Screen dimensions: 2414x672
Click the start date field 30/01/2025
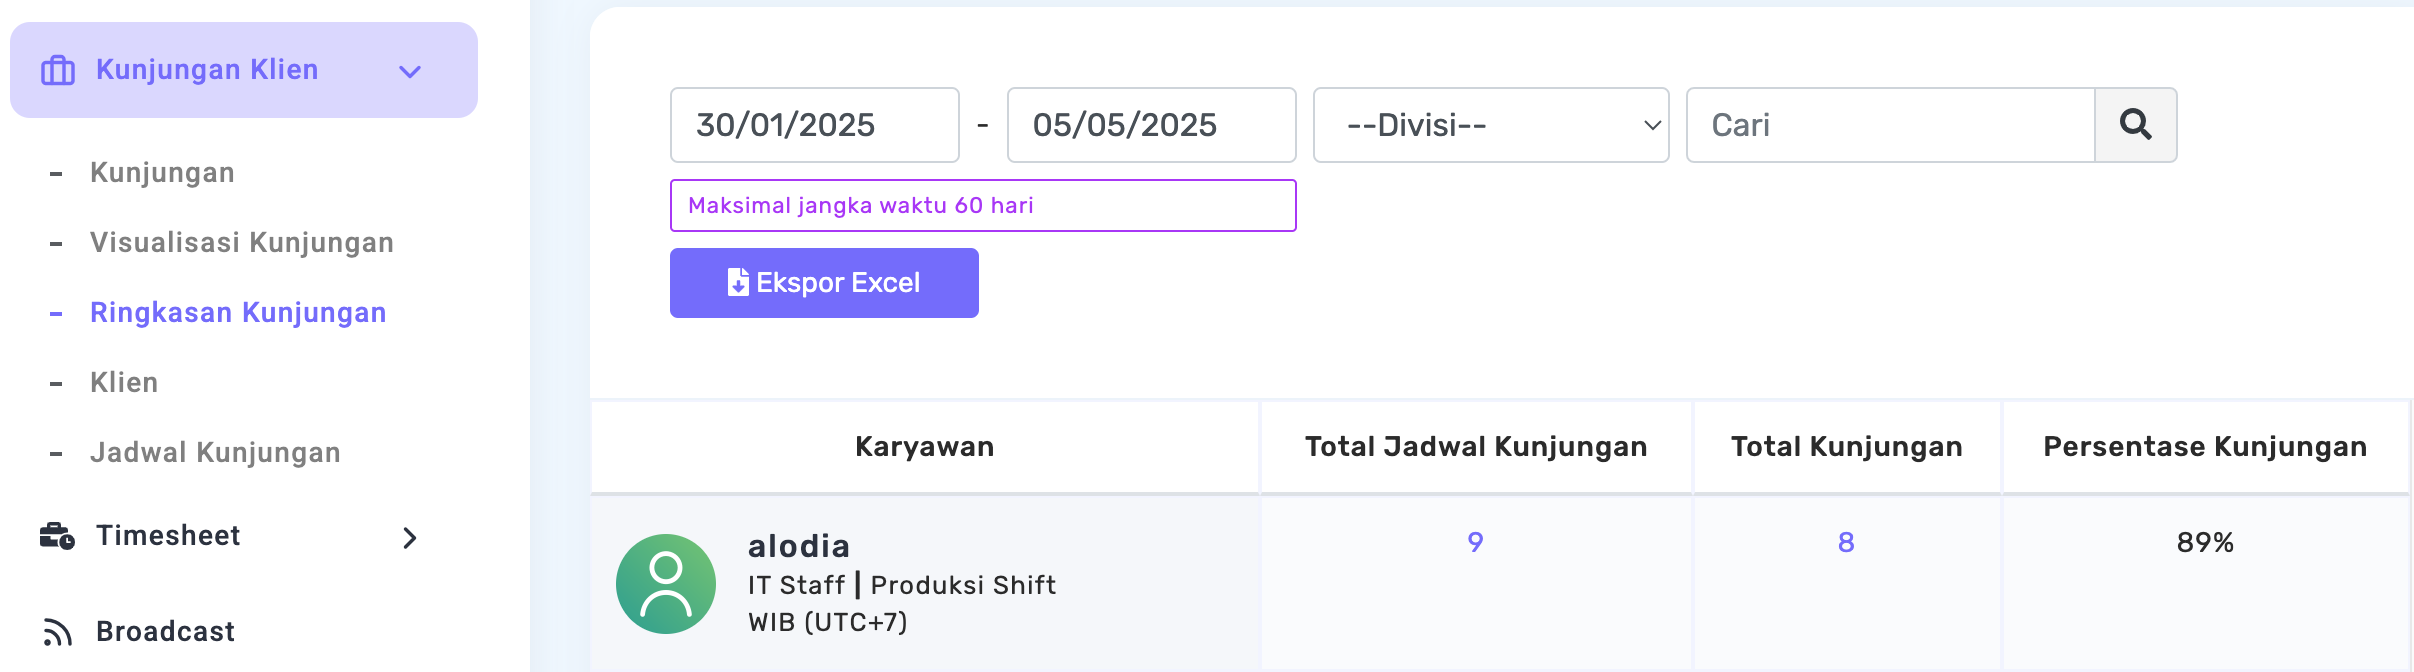[x=814, y=125]
